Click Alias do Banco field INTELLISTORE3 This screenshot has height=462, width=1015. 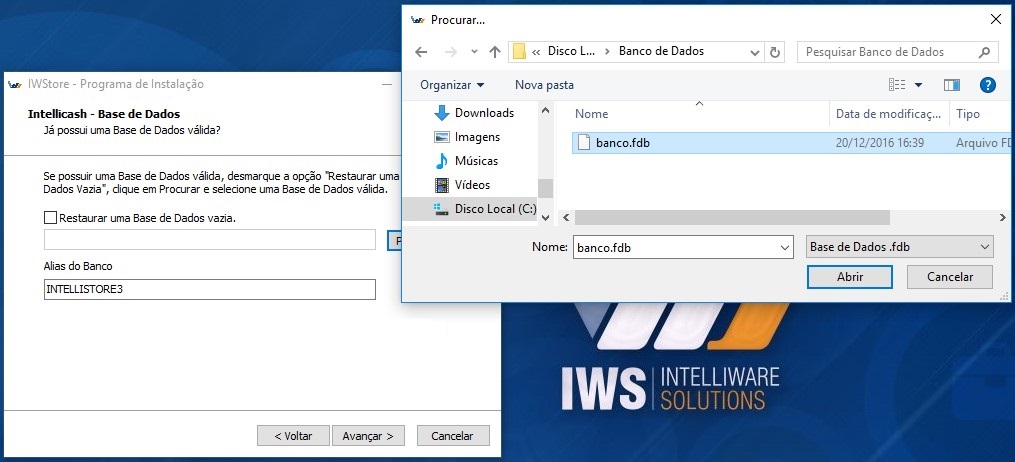[x=210, y=289]
